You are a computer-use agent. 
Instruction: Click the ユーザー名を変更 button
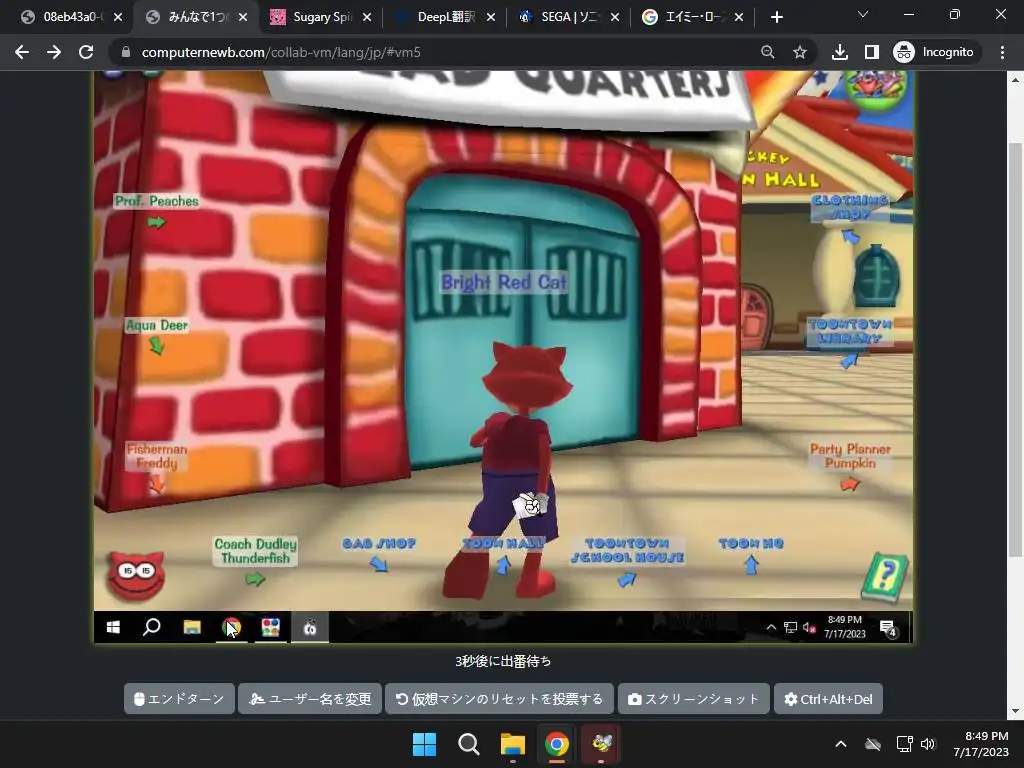310,699
